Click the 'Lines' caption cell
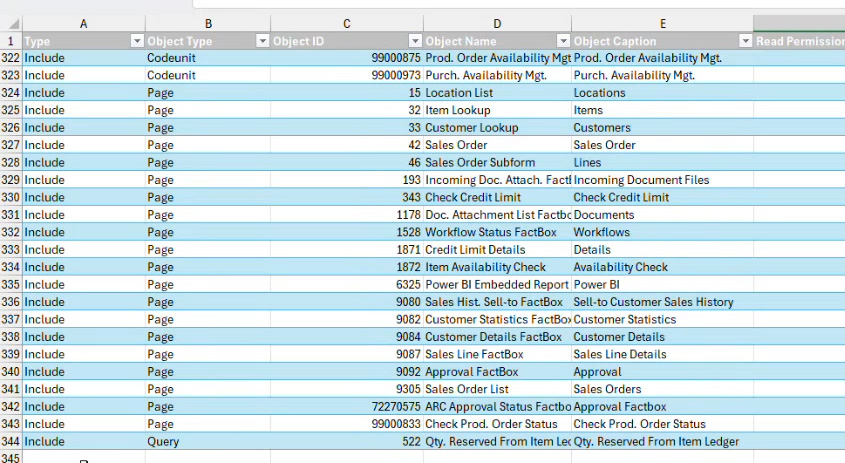Viewport: 845px width, 463px height. click(663, 163)
